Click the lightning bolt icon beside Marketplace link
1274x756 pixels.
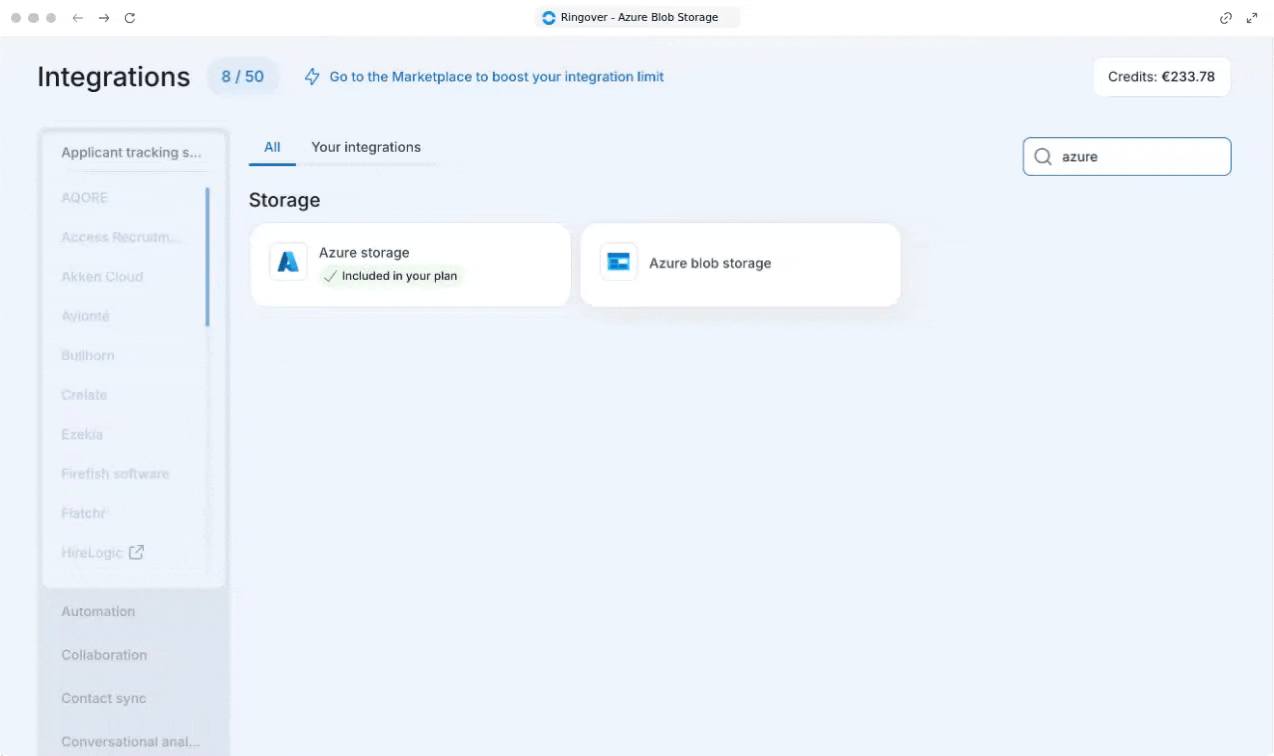[313, 77]
